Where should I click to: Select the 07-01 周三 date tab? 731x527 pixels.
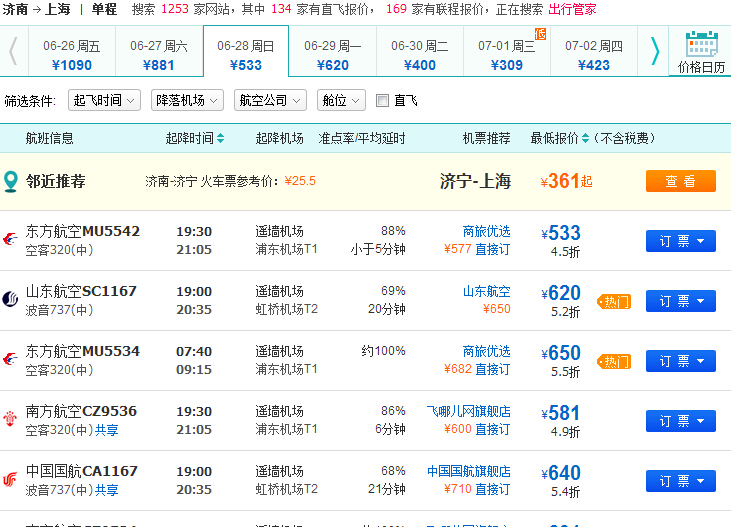tap(507, 51)
